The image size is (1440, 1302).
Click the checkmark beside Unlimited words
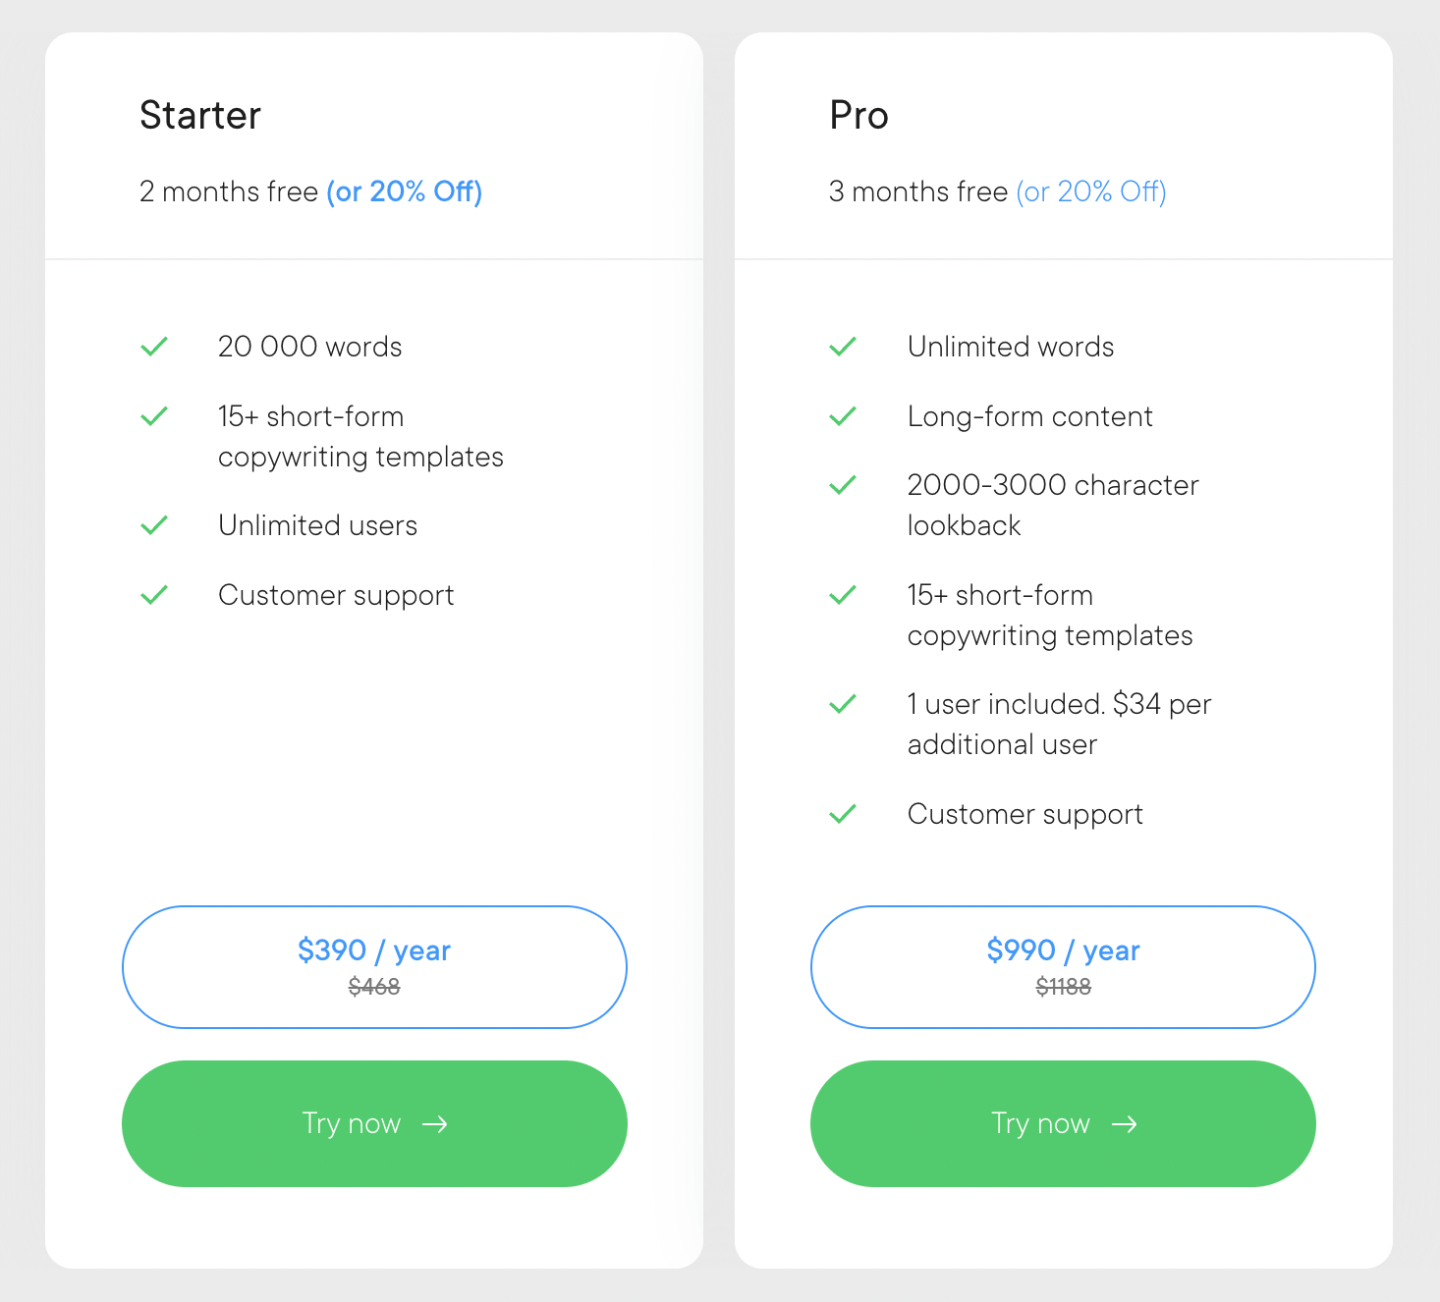(843, 347)
